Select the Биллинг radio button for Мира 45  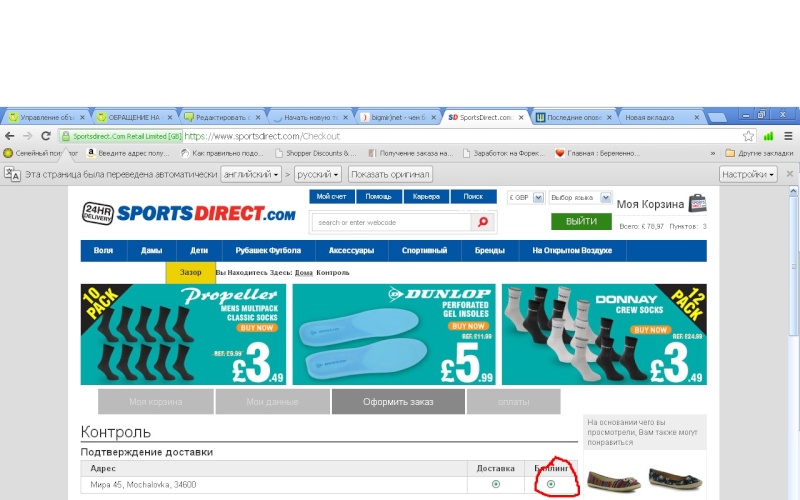pos(551,484)
